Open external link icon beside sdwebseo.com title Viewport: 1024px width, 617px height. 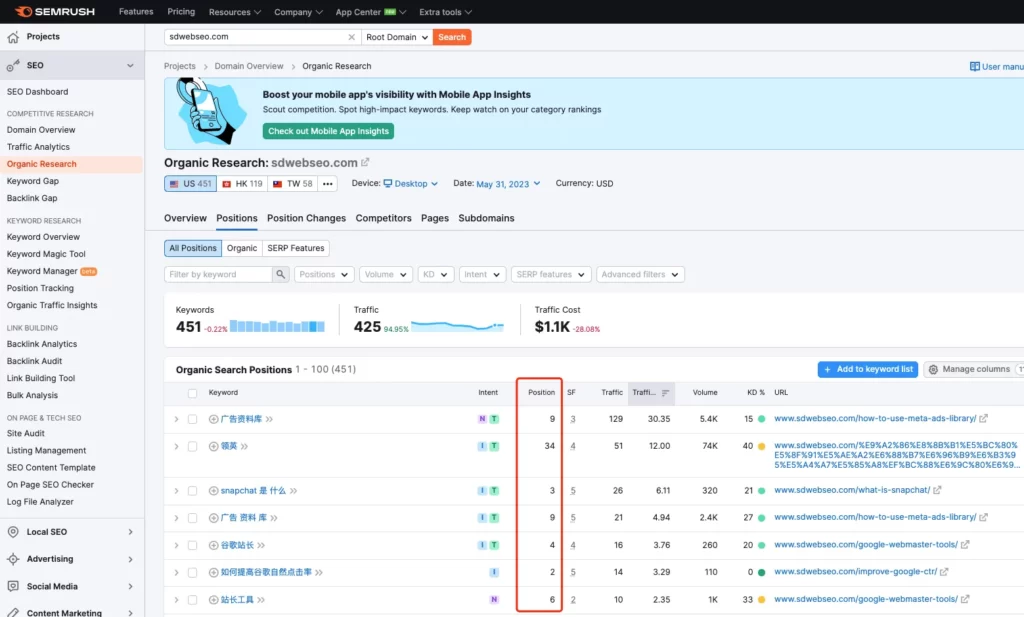tap(365, 162)
